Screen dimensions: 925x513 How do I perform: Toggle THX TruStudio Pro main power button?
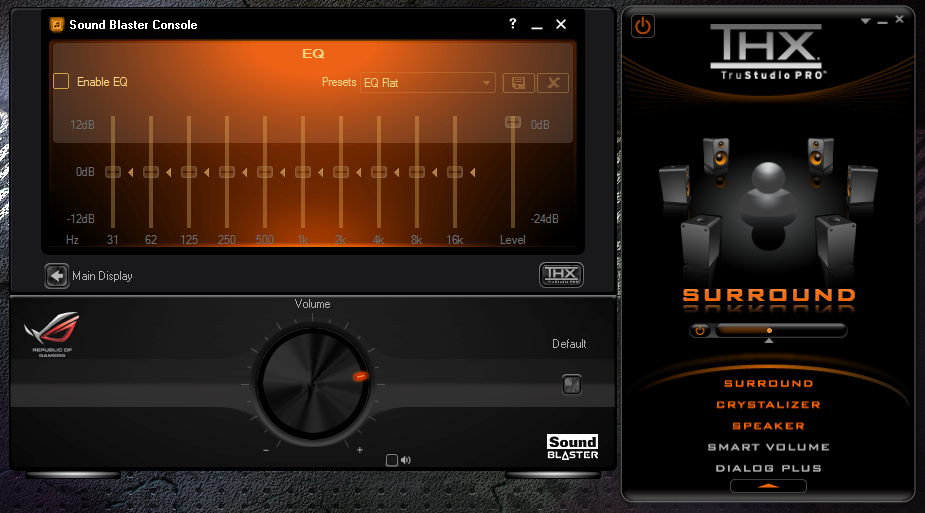tap(643, 26)
